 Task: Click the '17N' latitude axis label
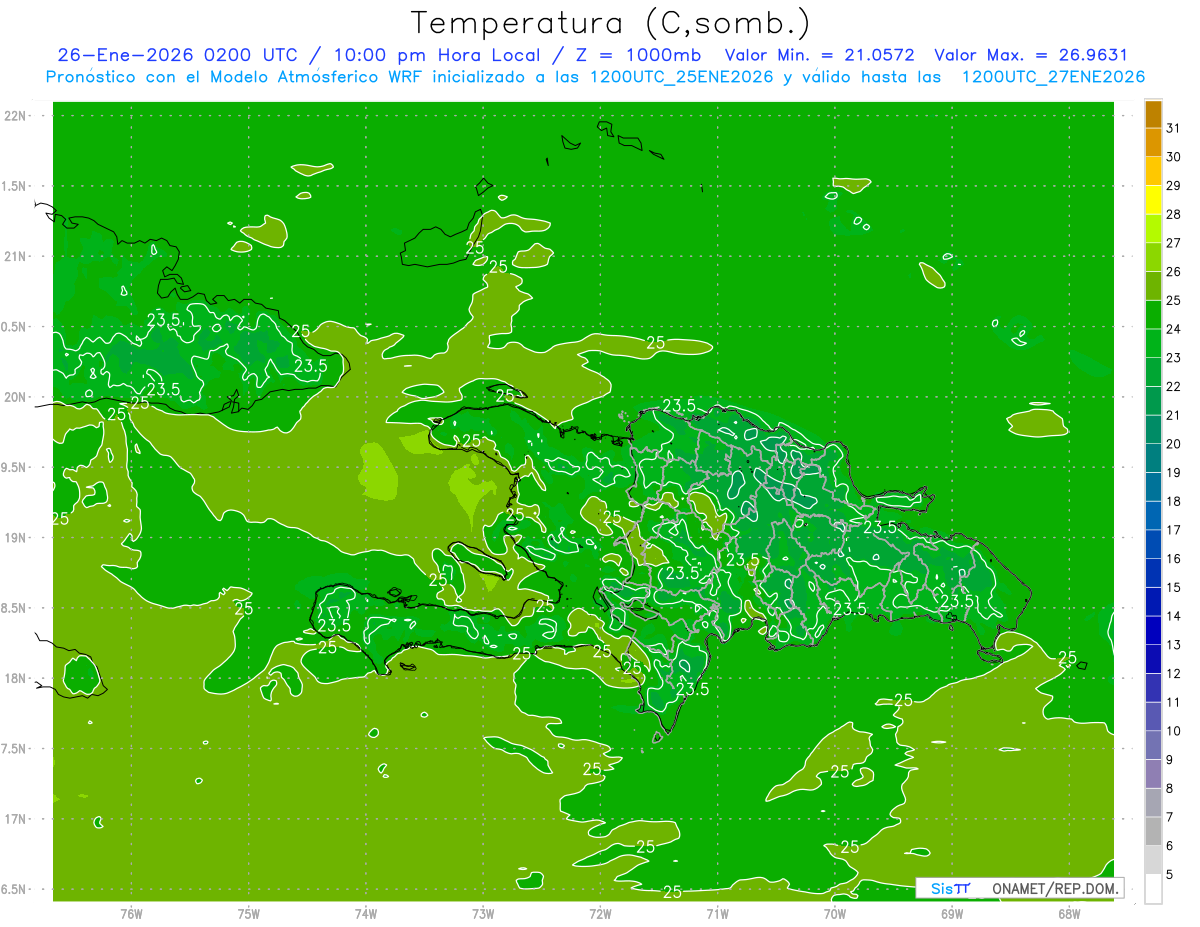pos(16,819)
